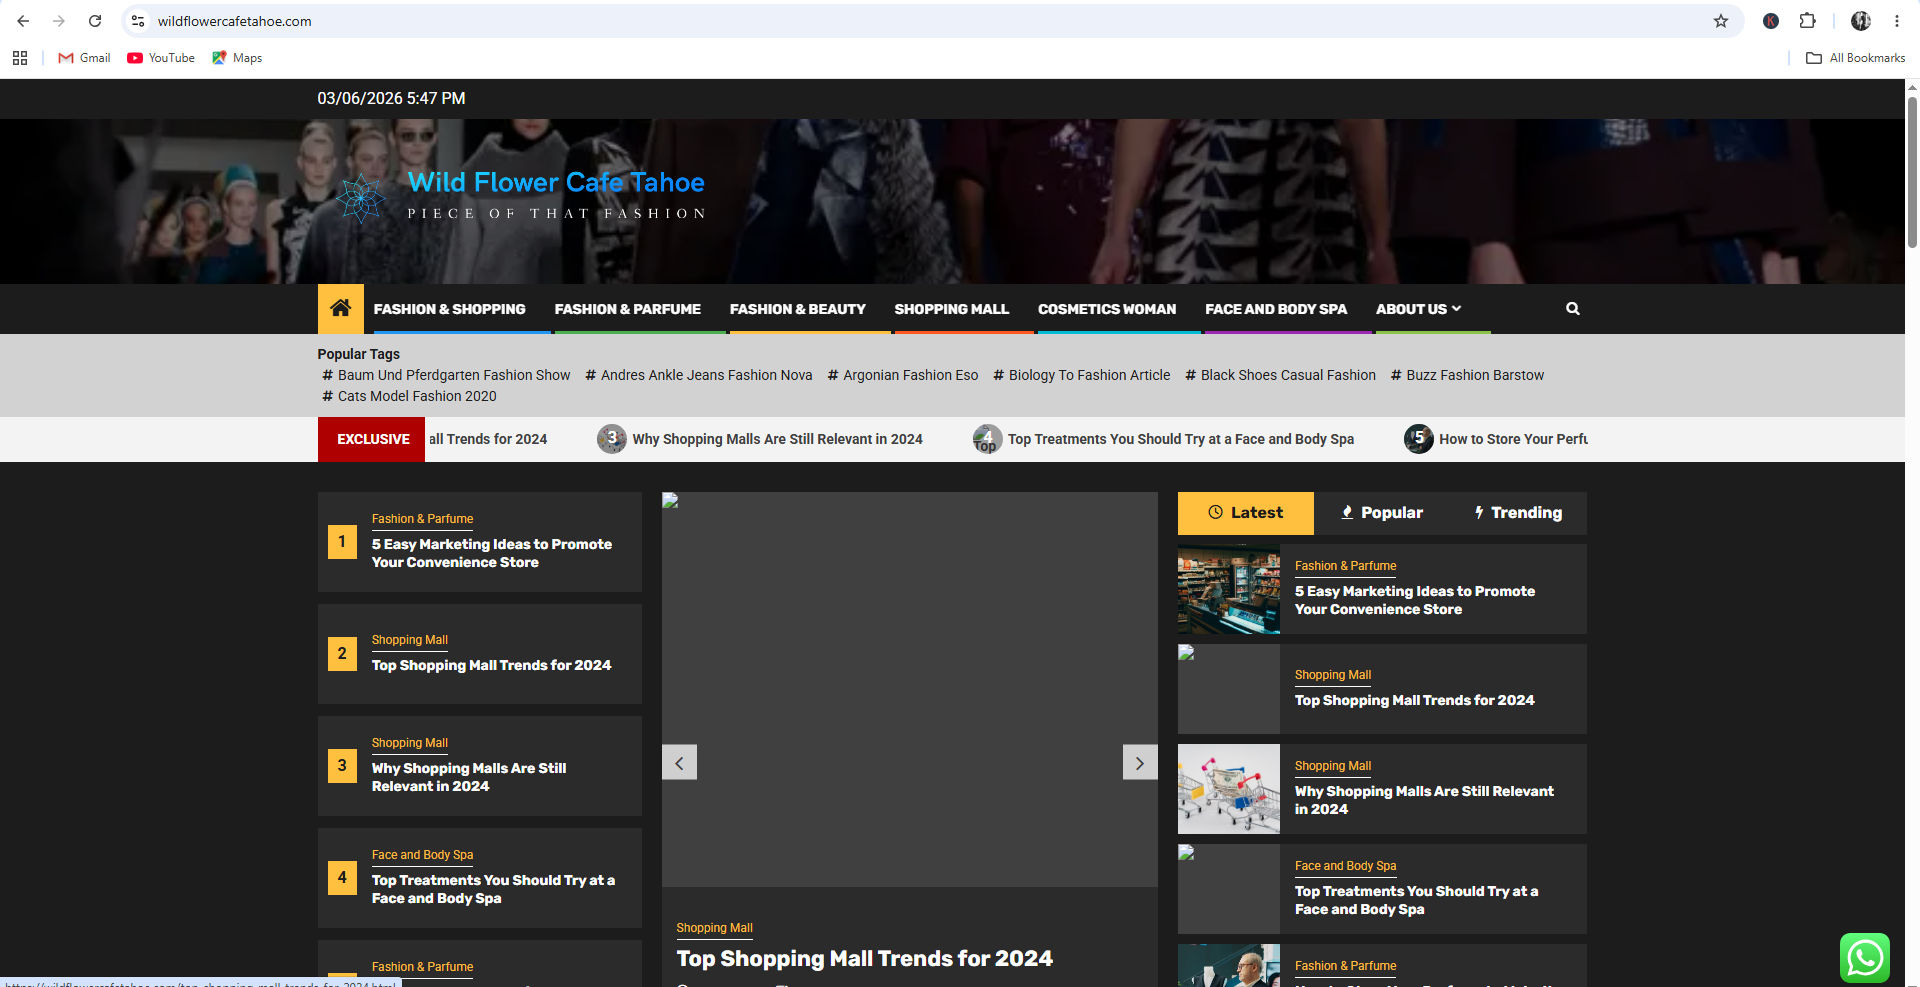Open tag Black Shoes Casual Fashion

tap(1280, 375)
